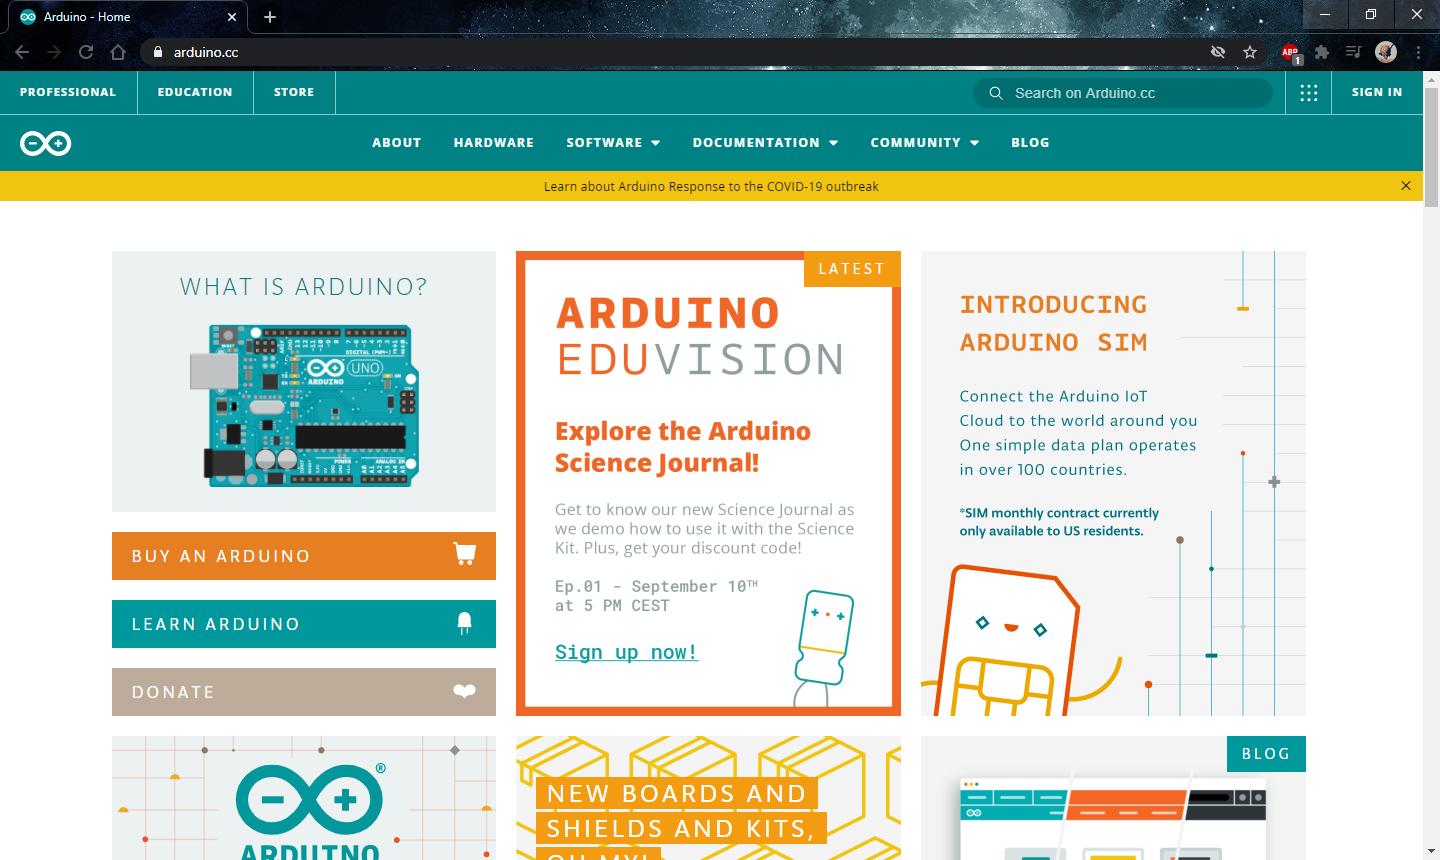The image size is (1440, 860).
Task: Click Explore the Arduino Science Journal! headline
Action: (x=683, y=447)
